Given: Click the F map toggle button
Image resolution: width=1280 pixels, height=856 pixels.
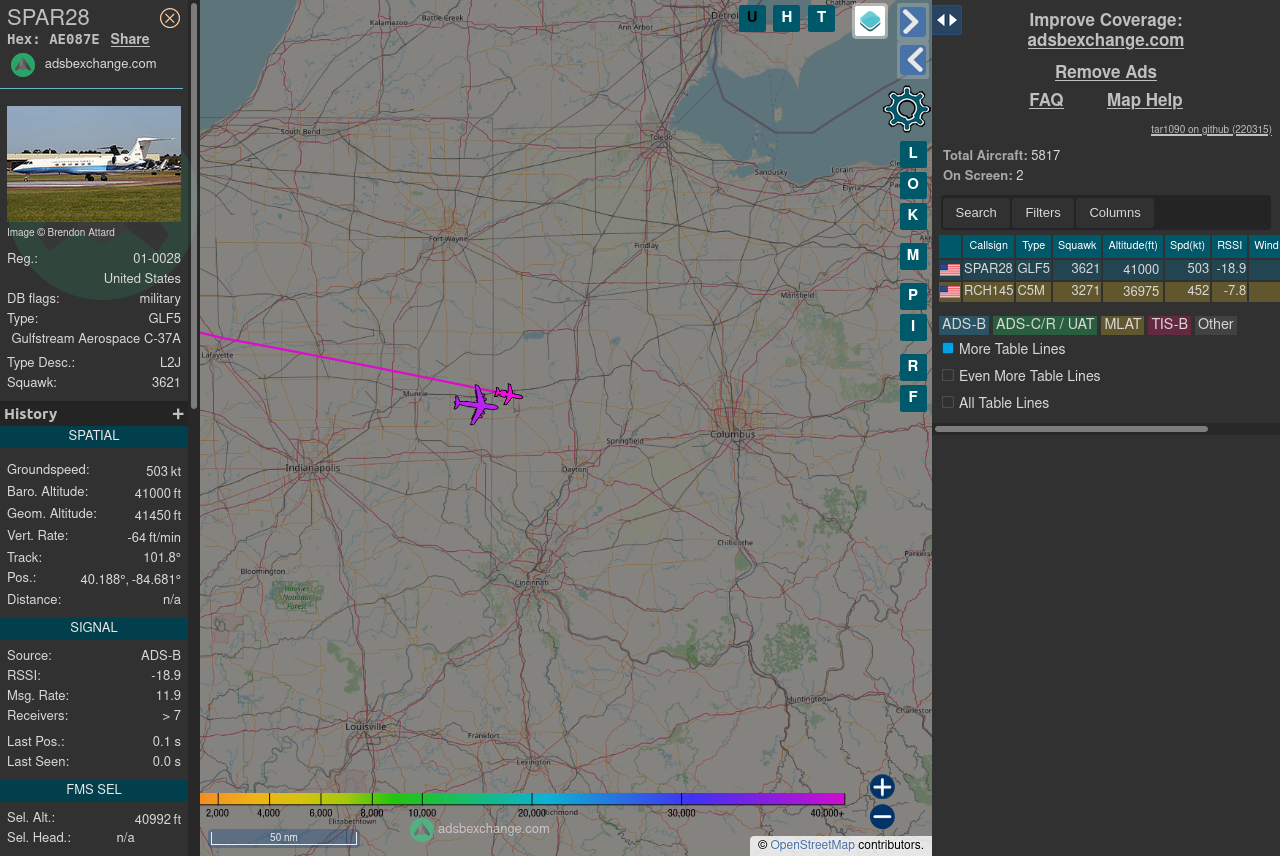Looking at the screenshot, I should click(x=913, y=398).
